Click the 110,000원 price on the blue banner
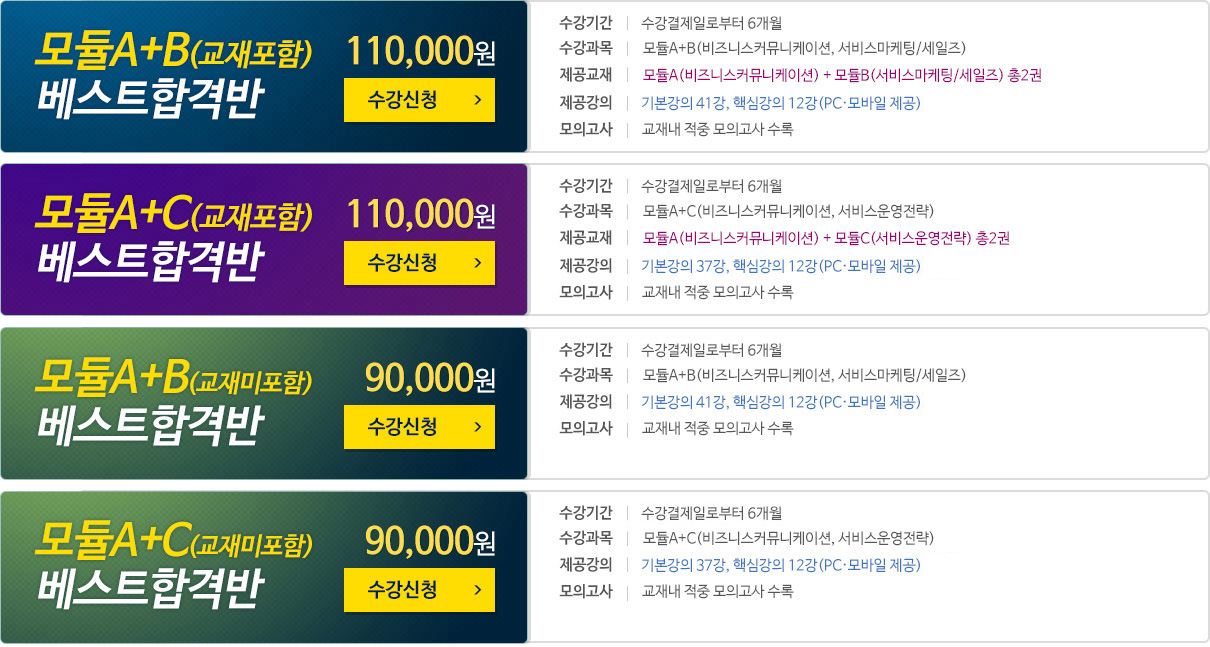Screen dimensions: 1210x647 coord(421,50)
